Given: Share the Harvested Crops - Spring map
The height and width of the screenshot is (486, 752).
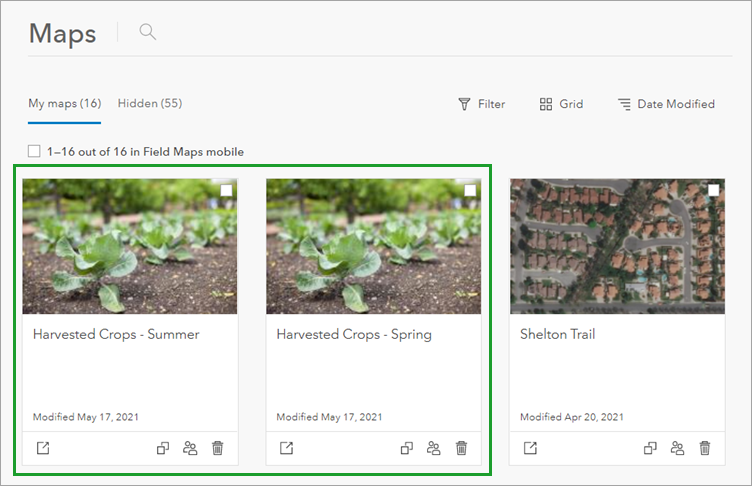Looking at the screenshot, I should pyautogui.click(x=434, y=448).
